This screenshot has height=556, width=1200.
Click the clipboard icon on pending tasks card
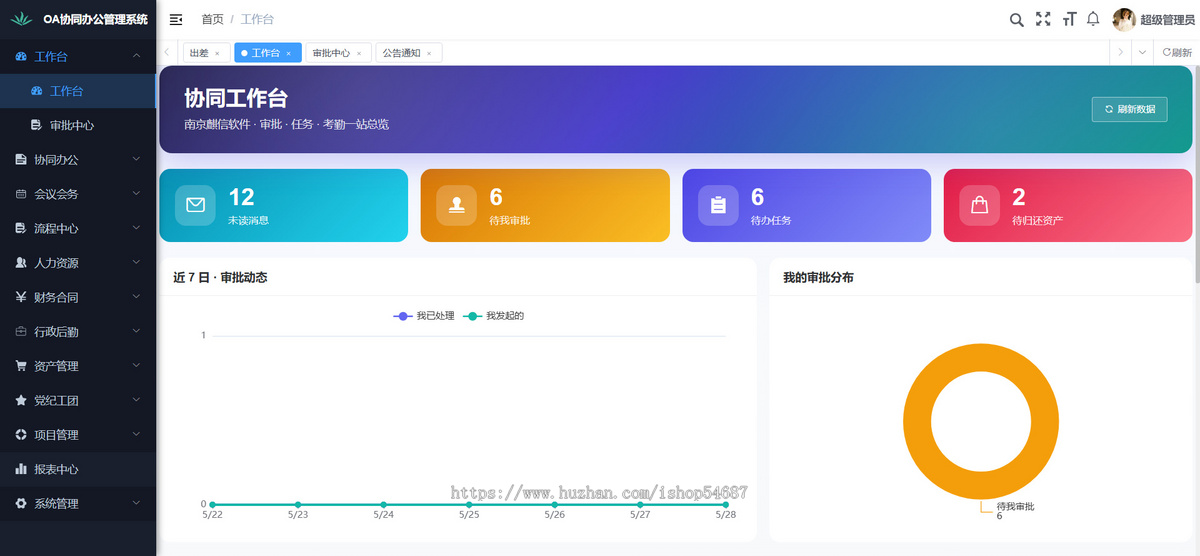(718, 205)
